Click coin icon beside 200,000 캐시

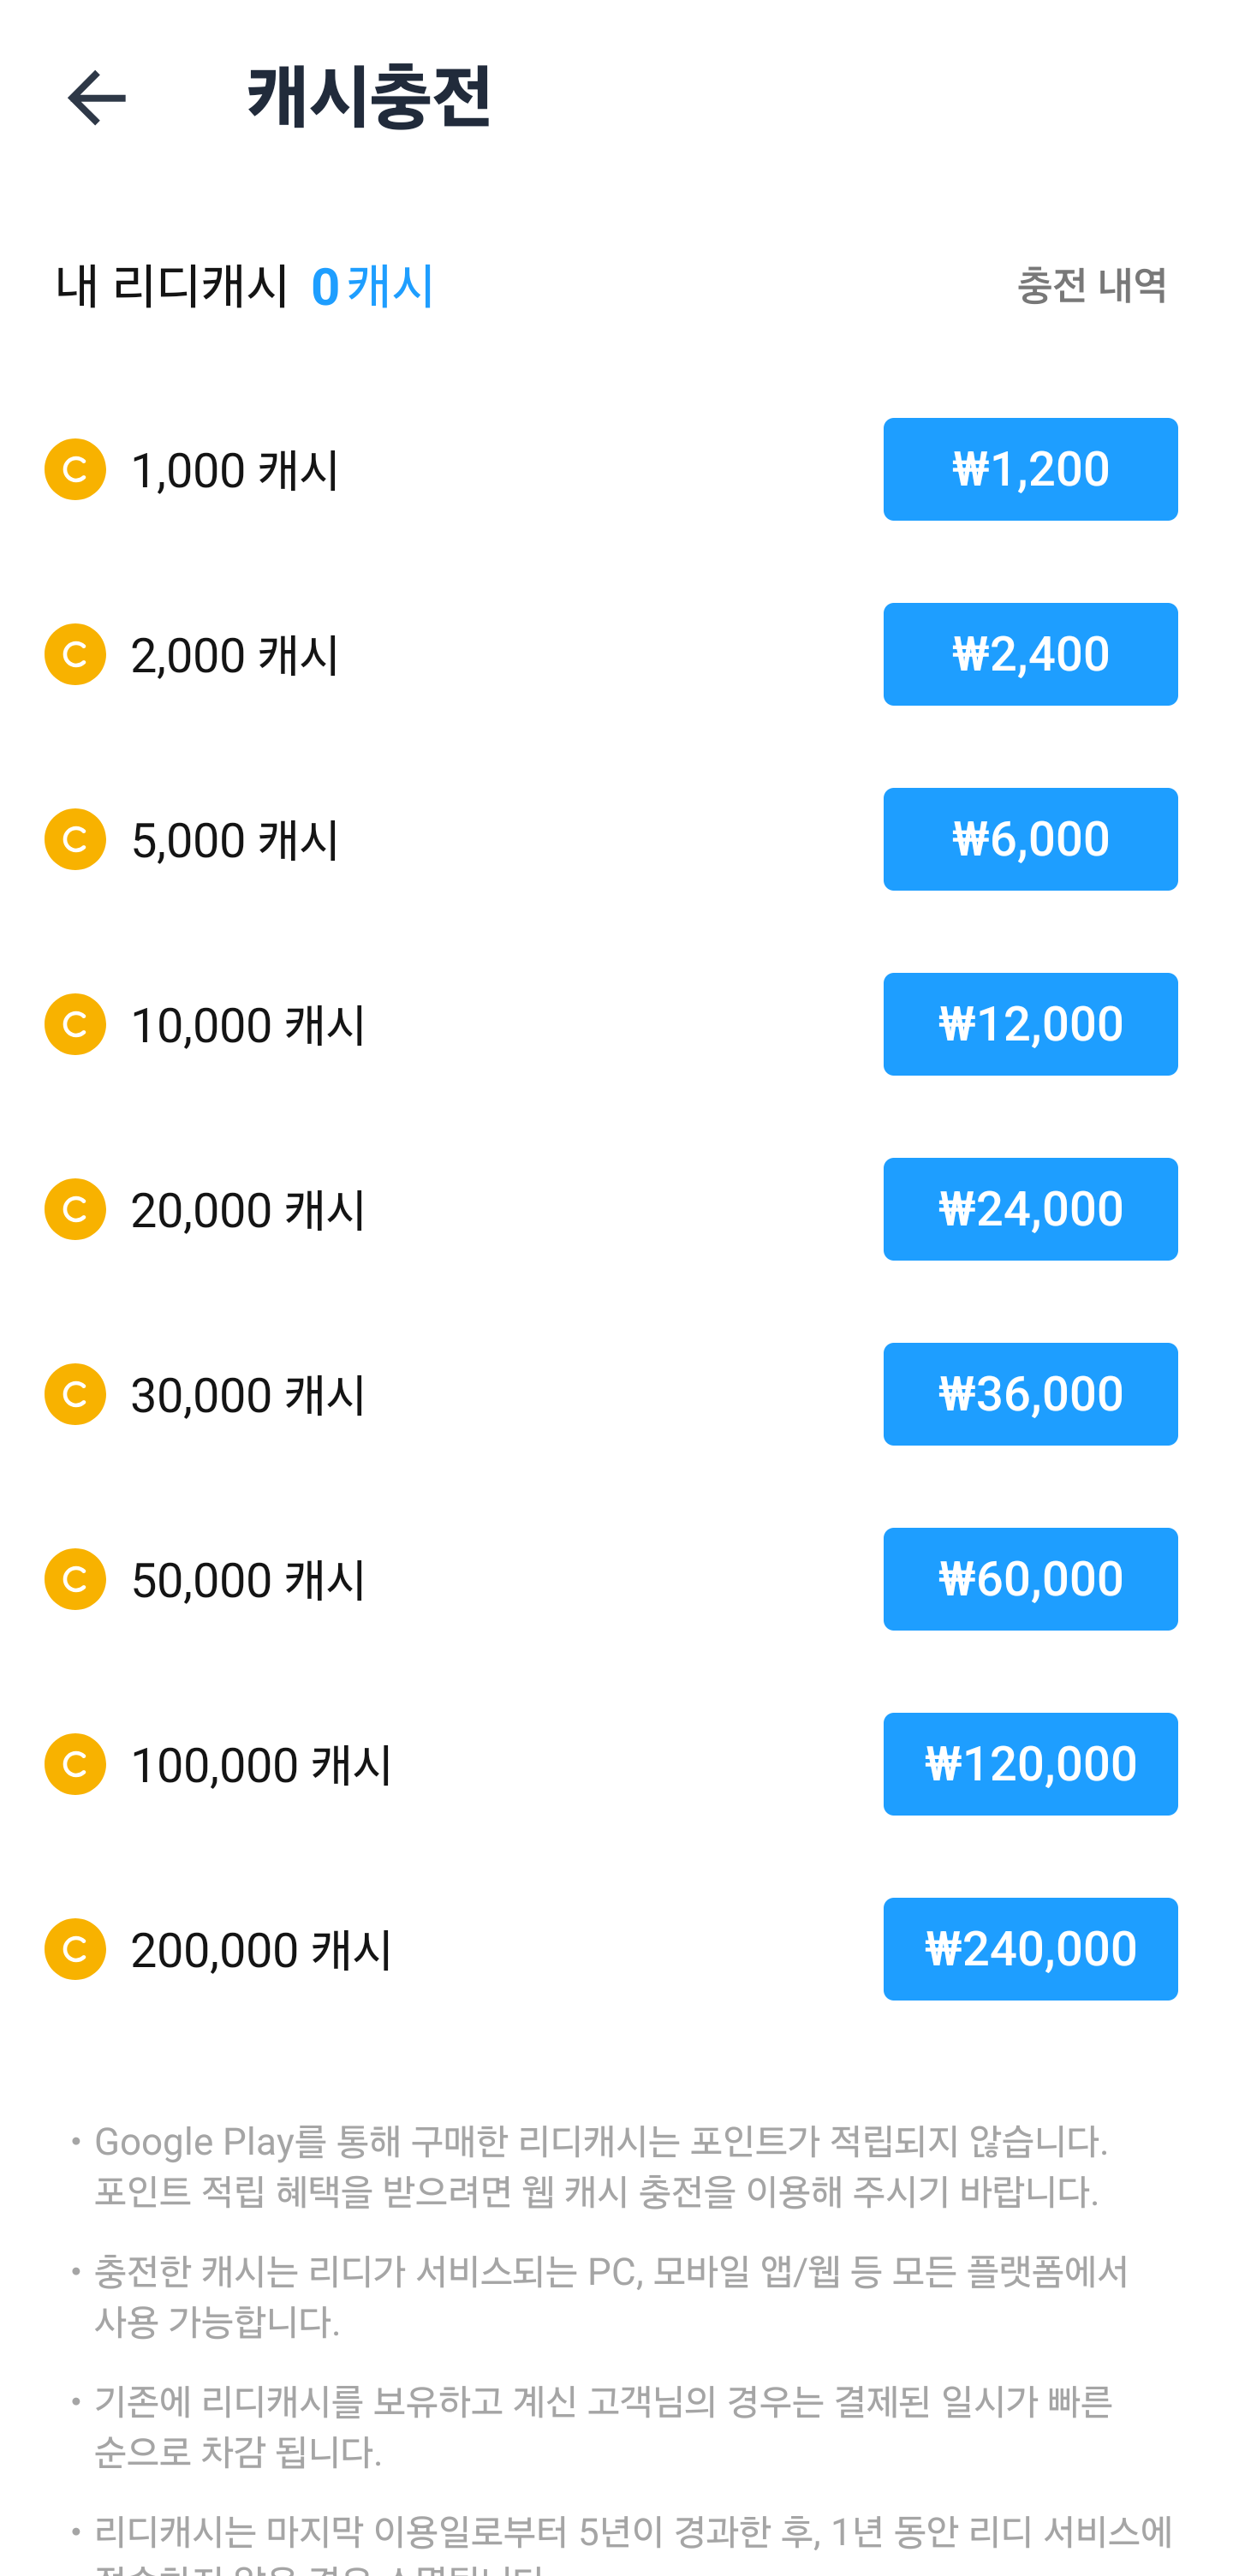[x=75, y=1949]
